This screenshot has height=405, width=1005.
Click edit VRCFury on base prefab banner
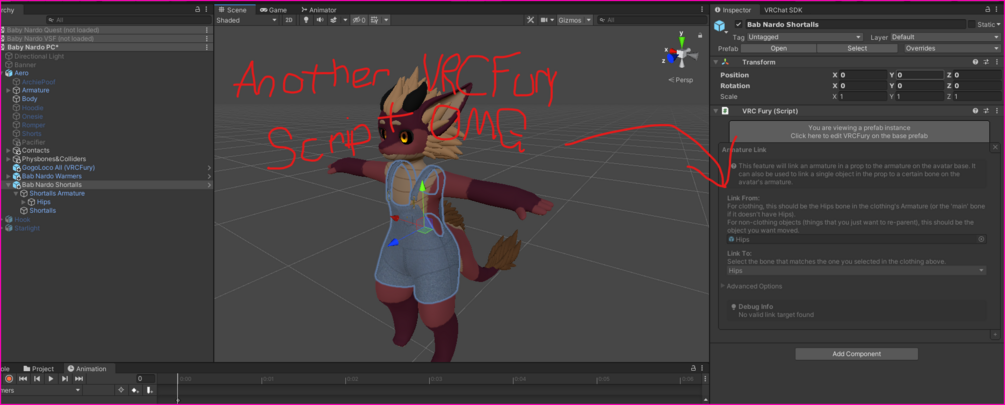[x=859, y=131]
